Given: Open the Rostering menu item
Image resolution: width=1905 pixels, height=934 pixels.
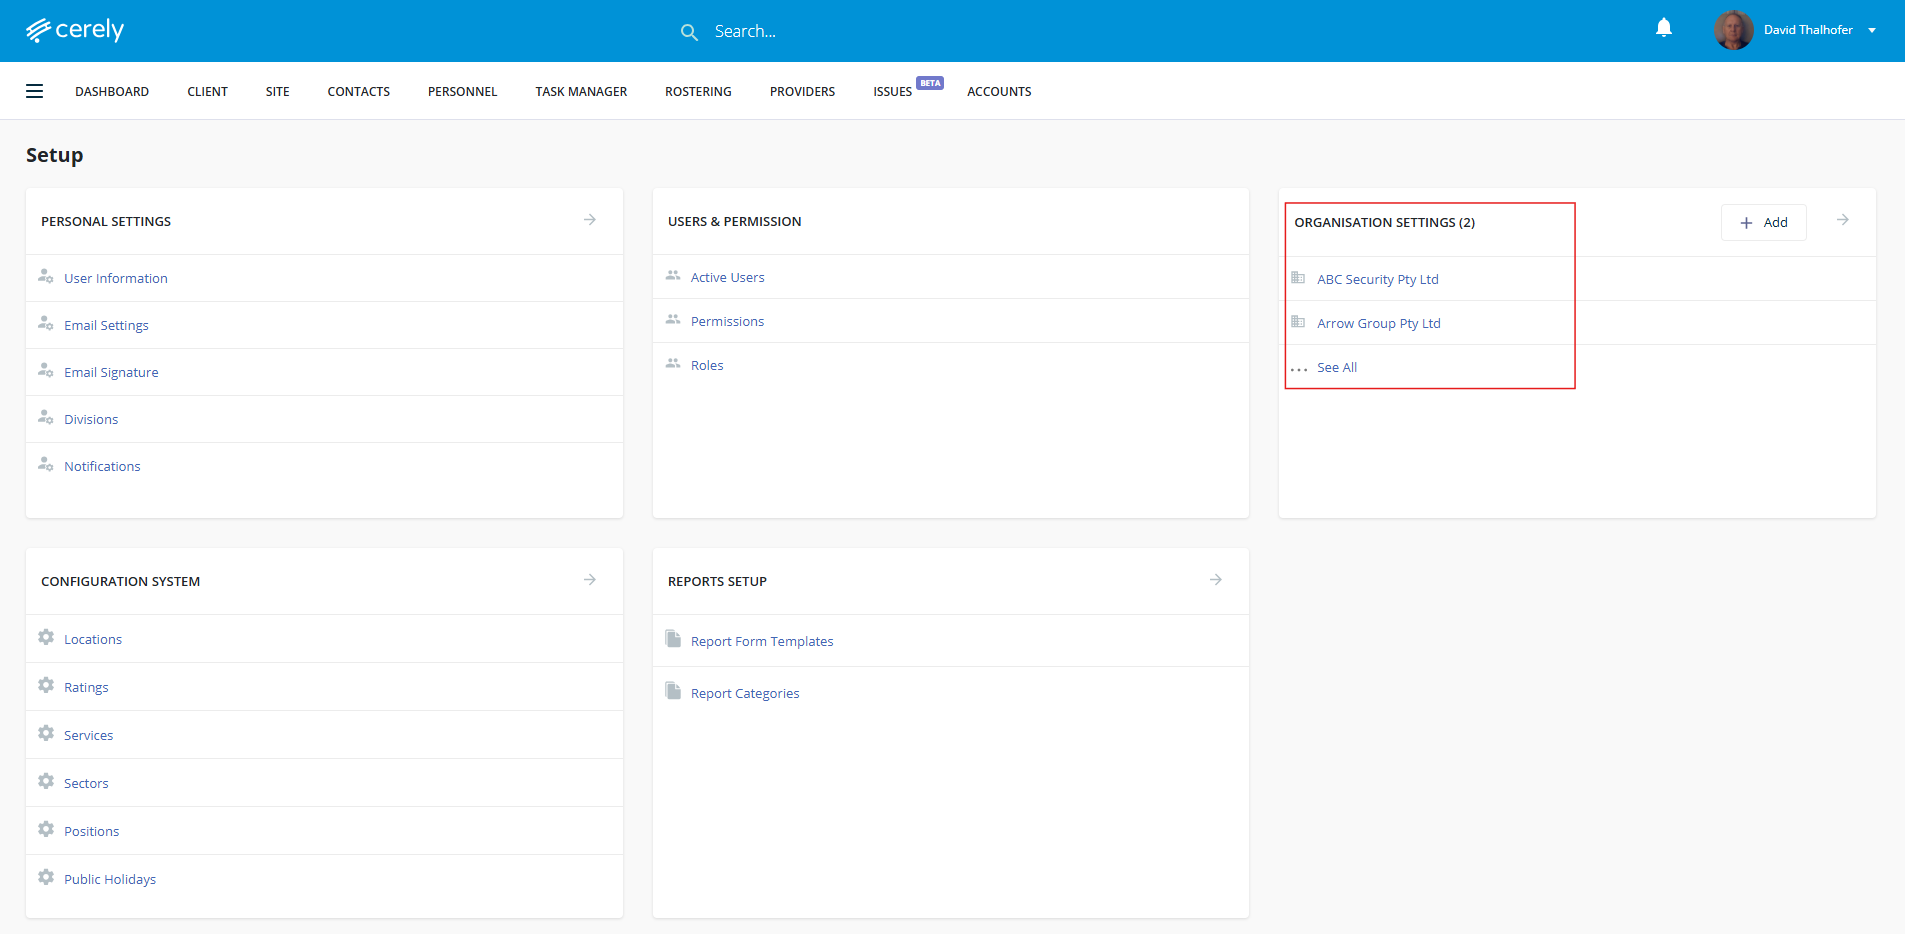Looking at the screenshot, I should pyautogui.click(x=698, y=91).
